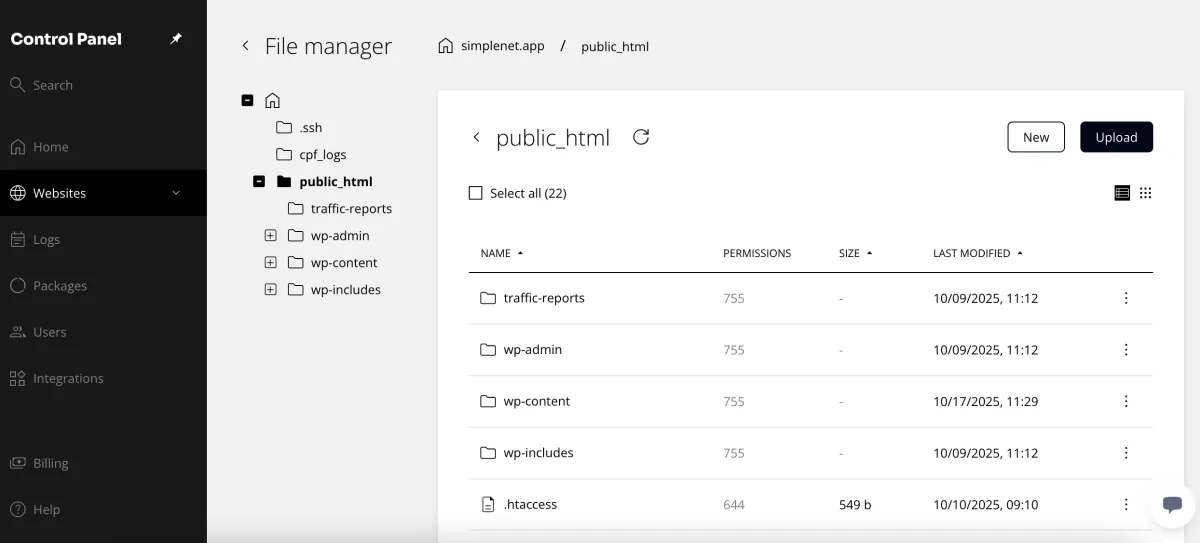1200x543 pixels.
Task: Click the Control Panel logo text
Action: tap(66, 39)
